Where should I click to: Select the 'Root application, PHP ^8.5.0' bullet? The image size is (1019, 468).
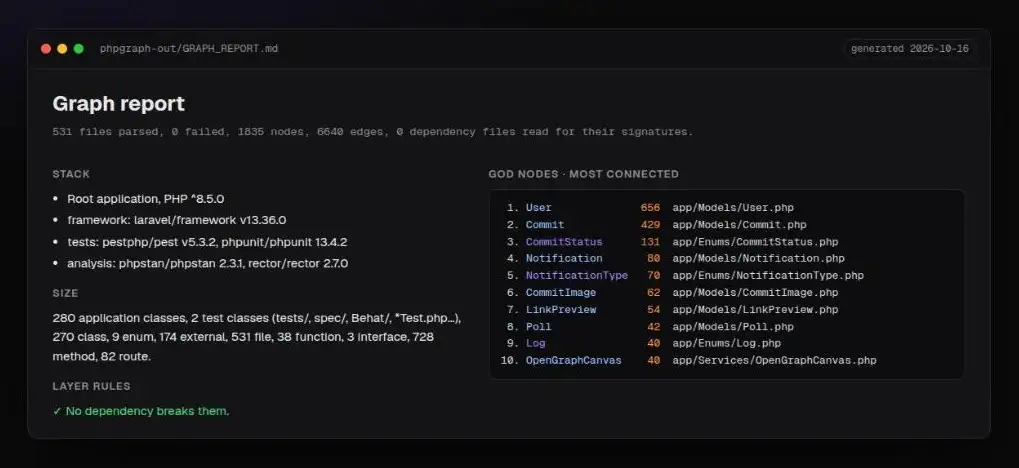click(x=146, y=199)
